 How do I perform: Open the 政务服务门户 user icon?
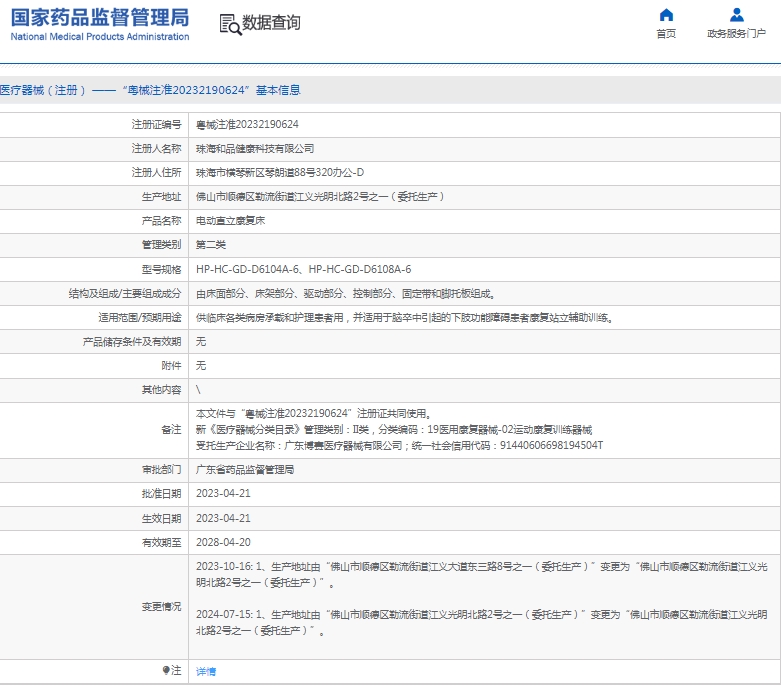click(737, 15)
